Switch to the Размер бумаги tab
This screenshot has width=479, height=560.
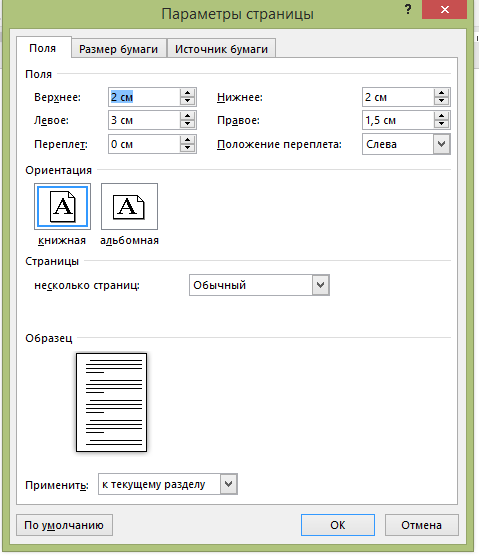[x=119, y=49]
